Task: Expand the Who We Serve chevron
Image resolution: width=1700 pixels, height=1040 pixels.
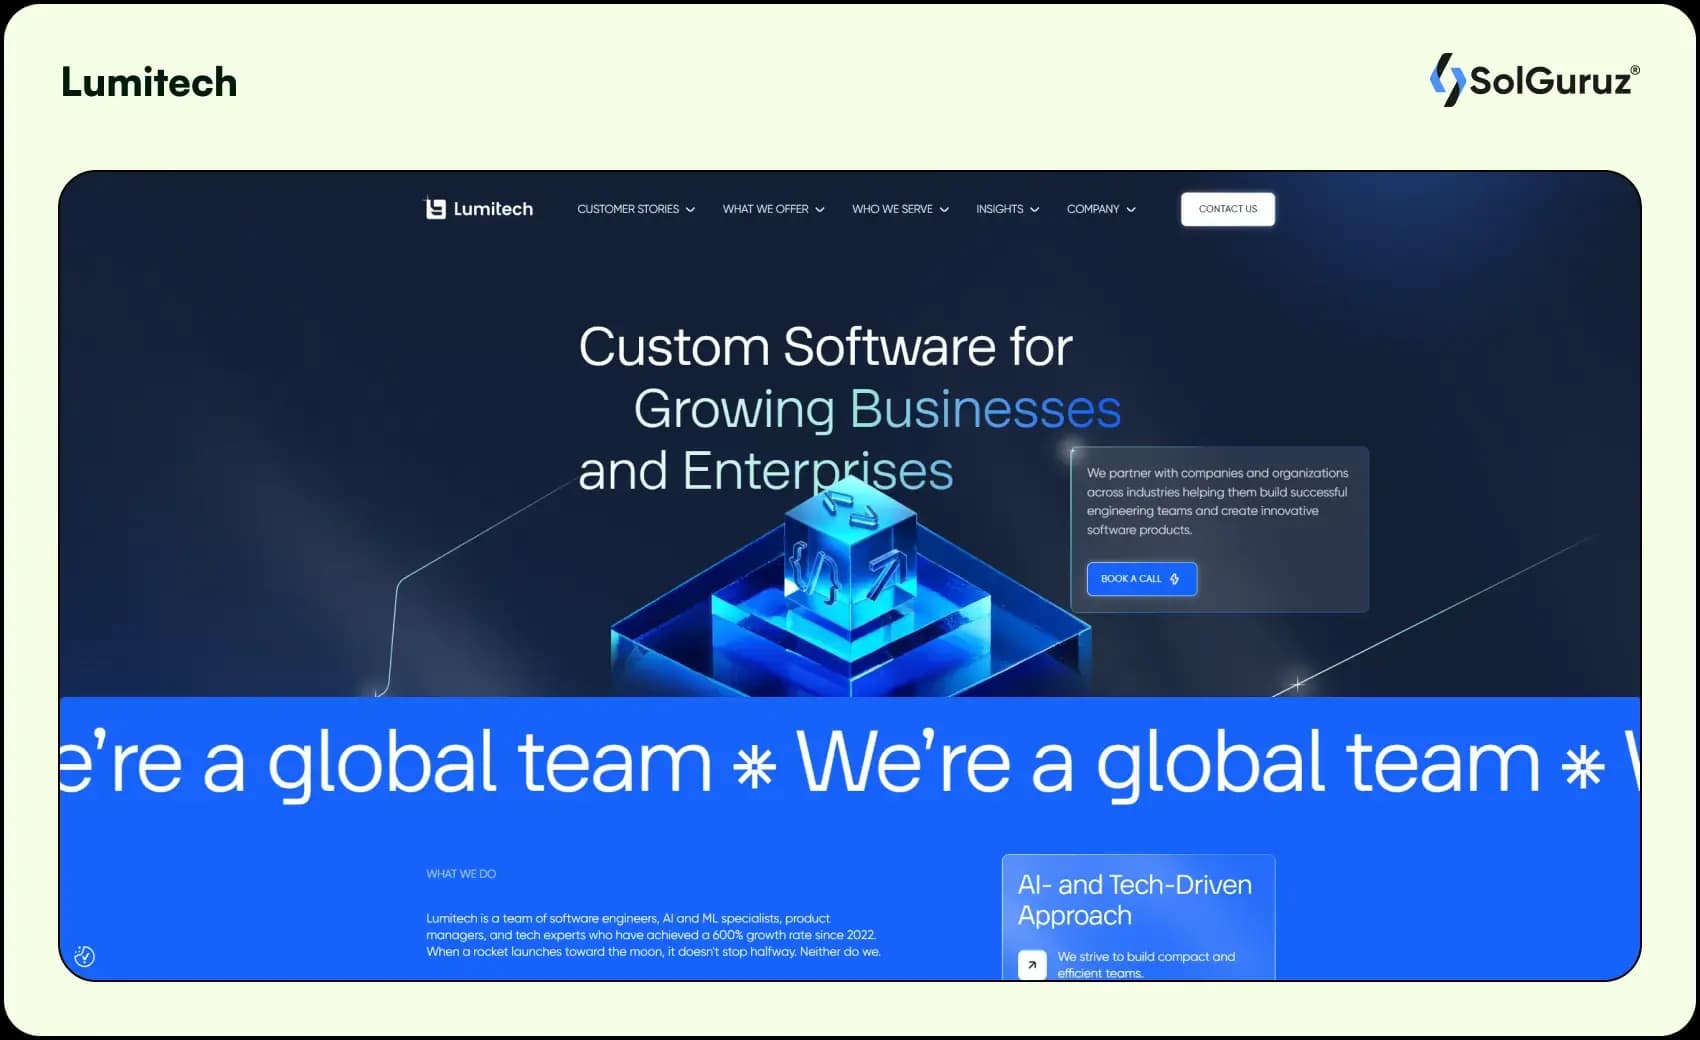Action: 944,210
